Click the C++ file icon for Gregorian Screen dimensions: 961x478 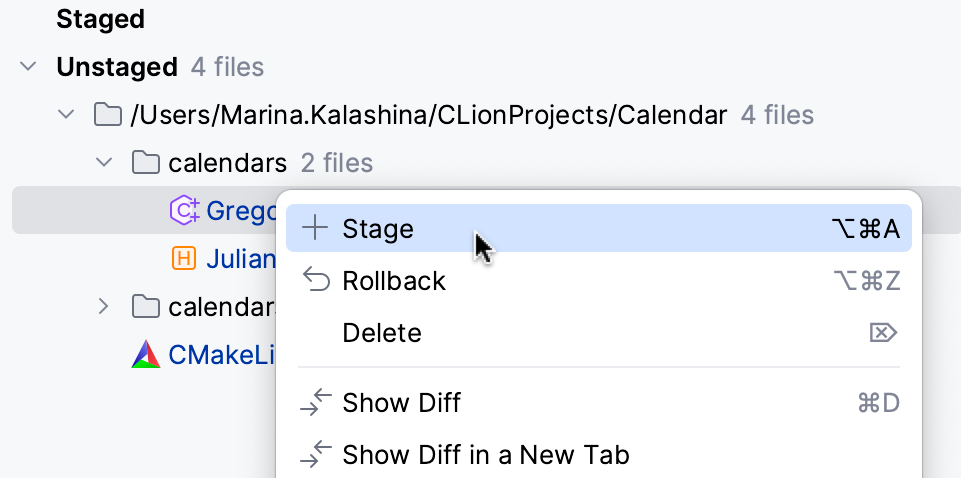coord(184,211)
